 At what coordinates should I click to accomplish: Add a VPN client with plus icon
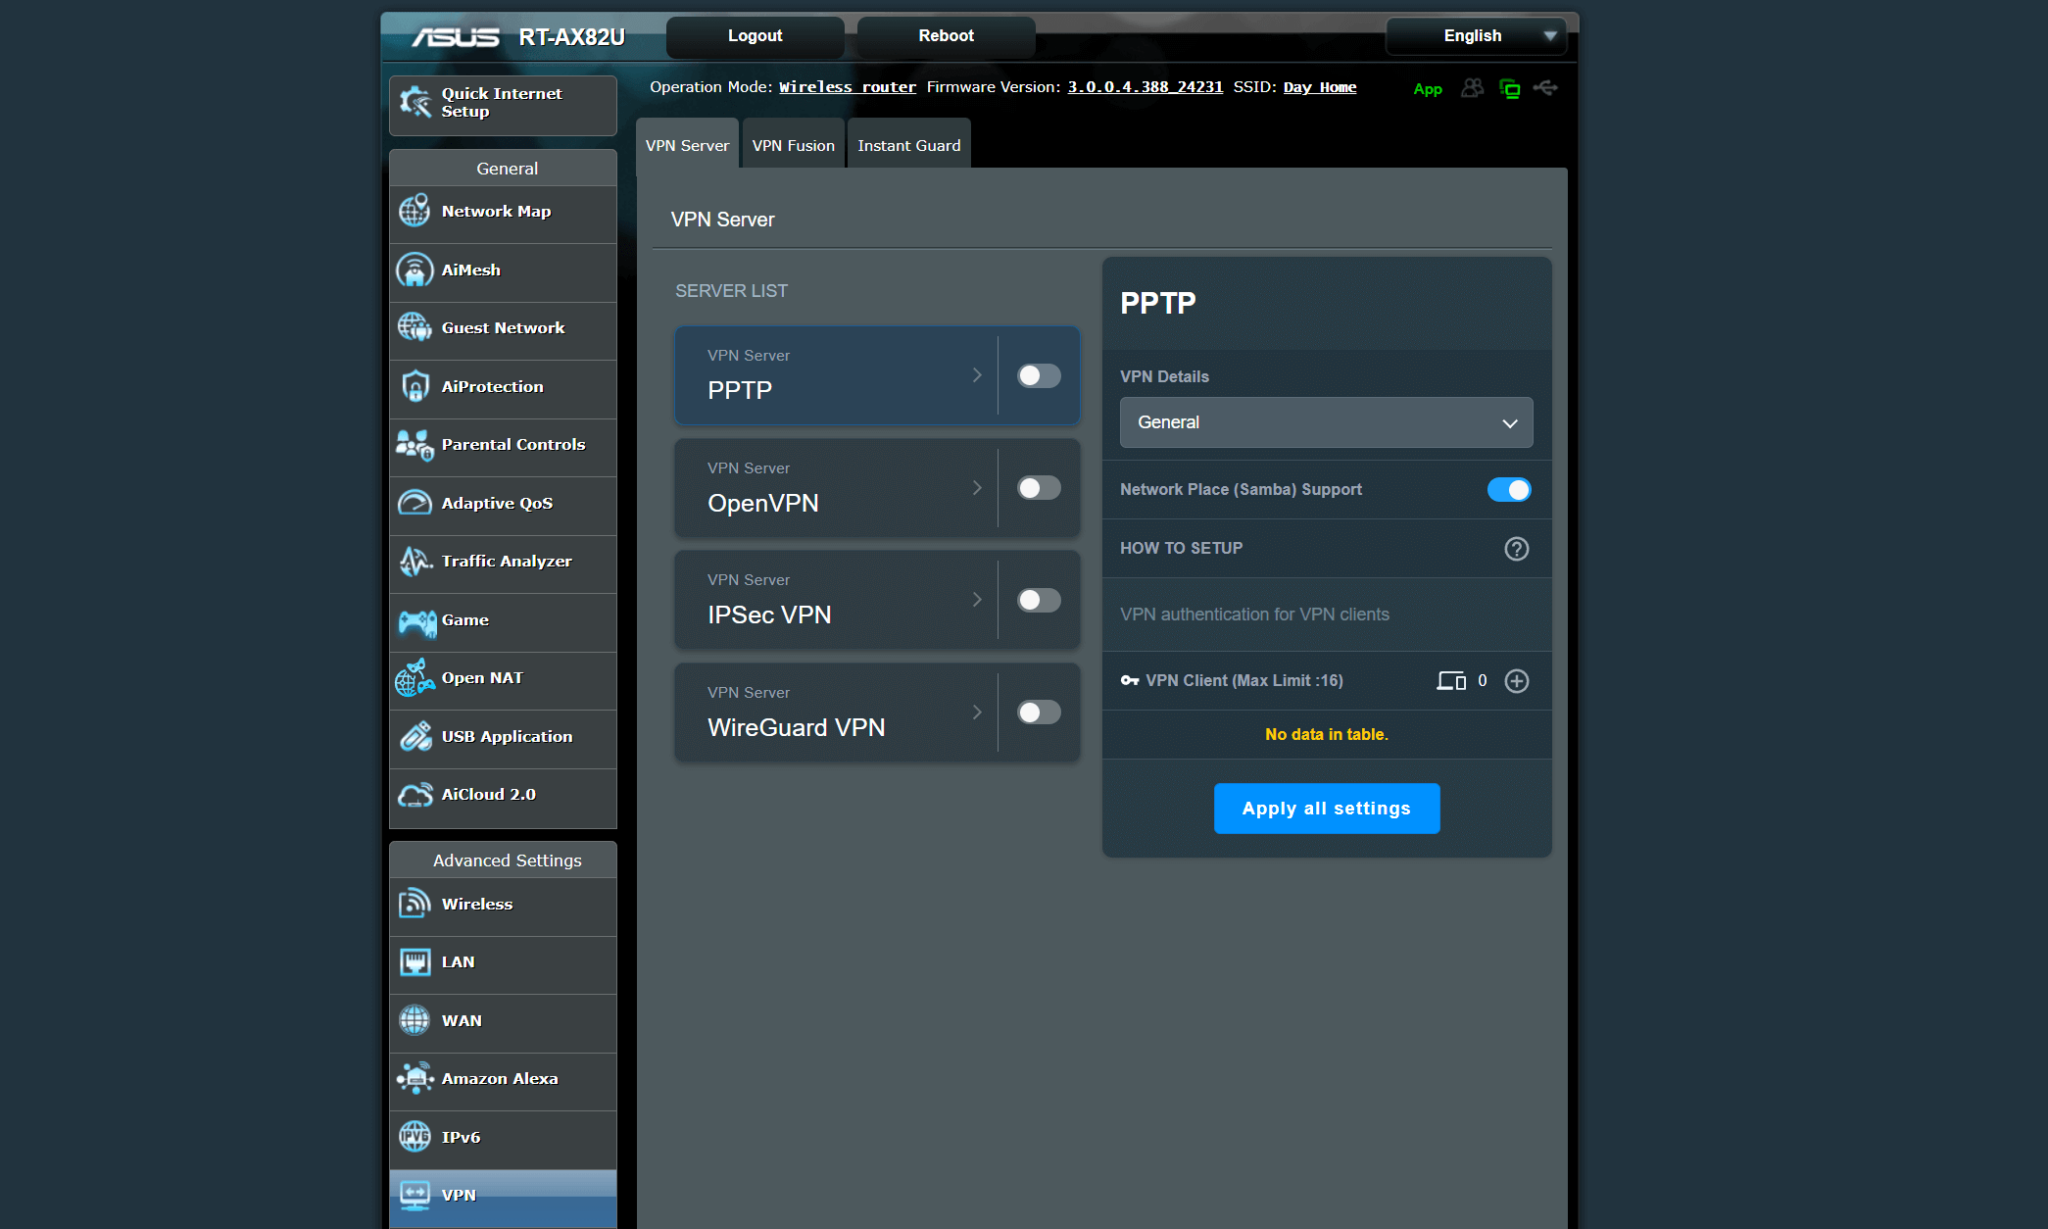(x=1516, y=681)
